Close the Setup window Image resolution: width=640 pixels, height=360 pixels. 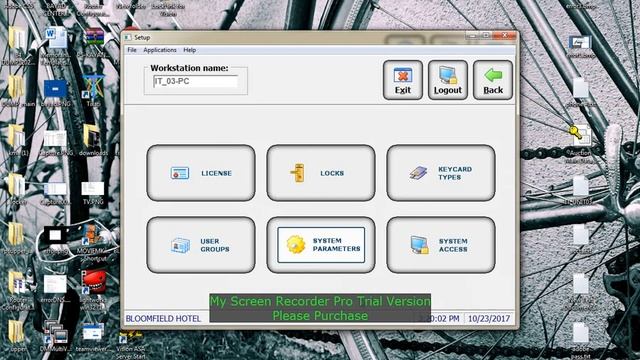coord(504,36)
